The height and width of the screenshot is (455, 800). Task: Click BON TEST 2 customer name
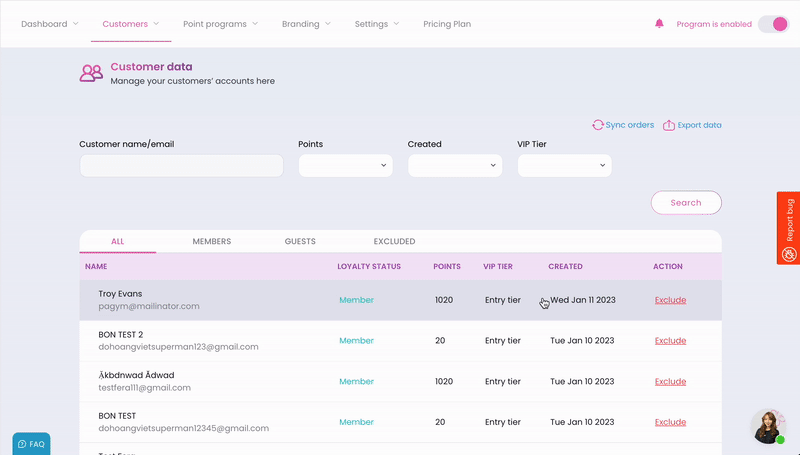(x=121, y=335)
